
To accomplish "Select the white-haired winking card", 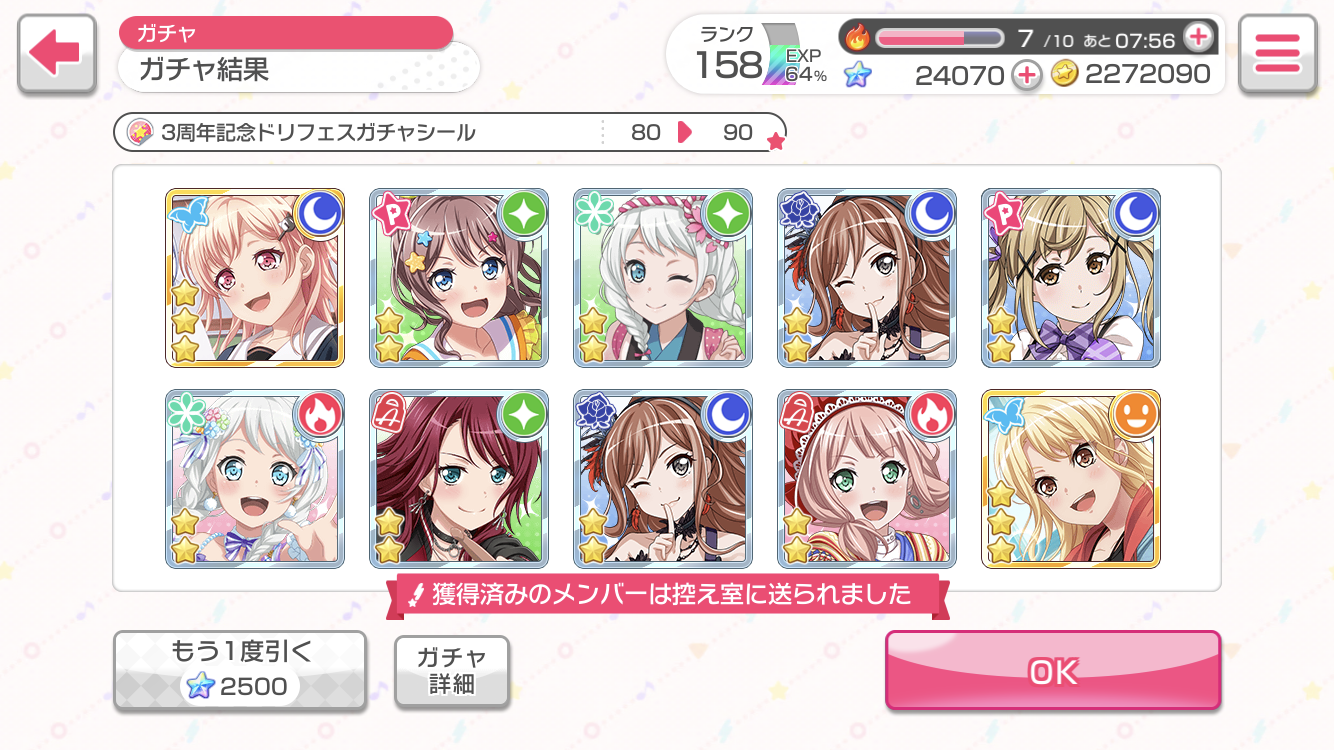I will 663,278.
